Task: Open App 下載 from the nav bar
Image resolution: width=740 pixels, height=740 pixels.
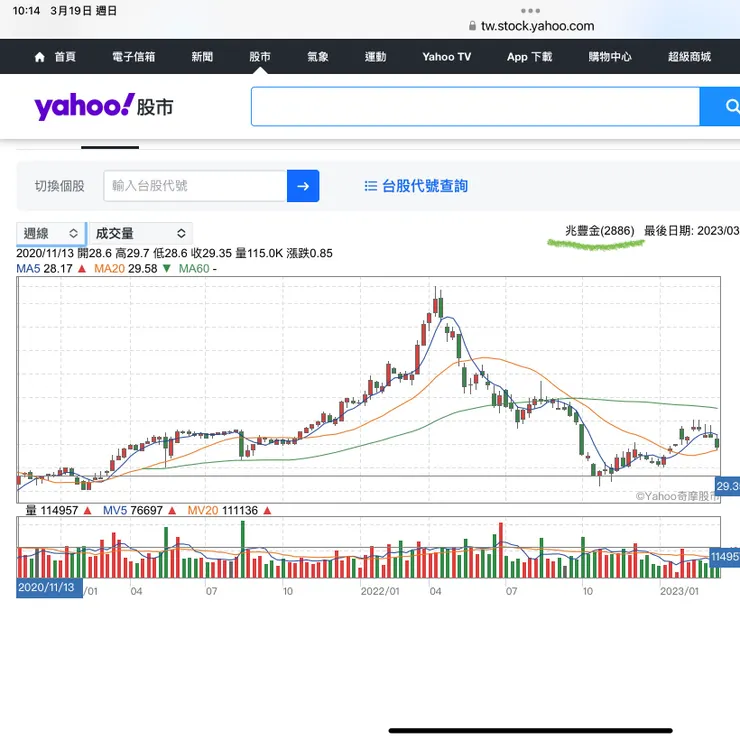Action: [530, 57]
